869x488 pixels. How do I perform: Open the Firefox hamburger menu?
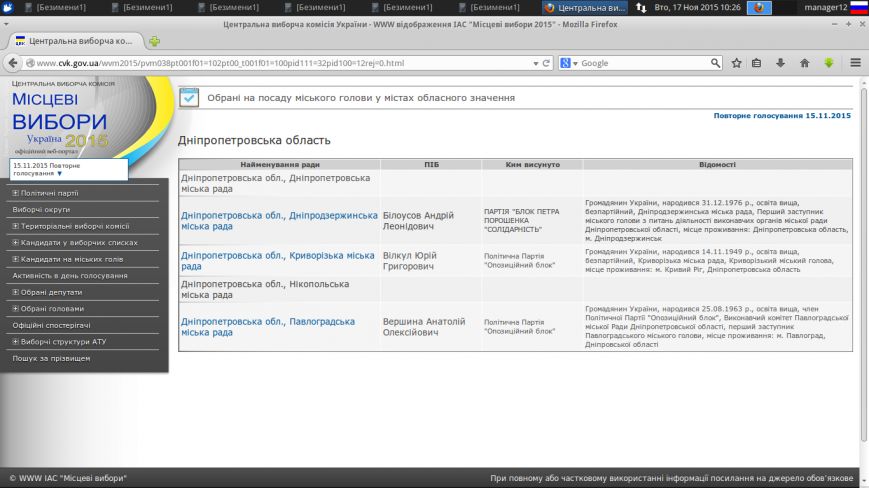[855, 63]
